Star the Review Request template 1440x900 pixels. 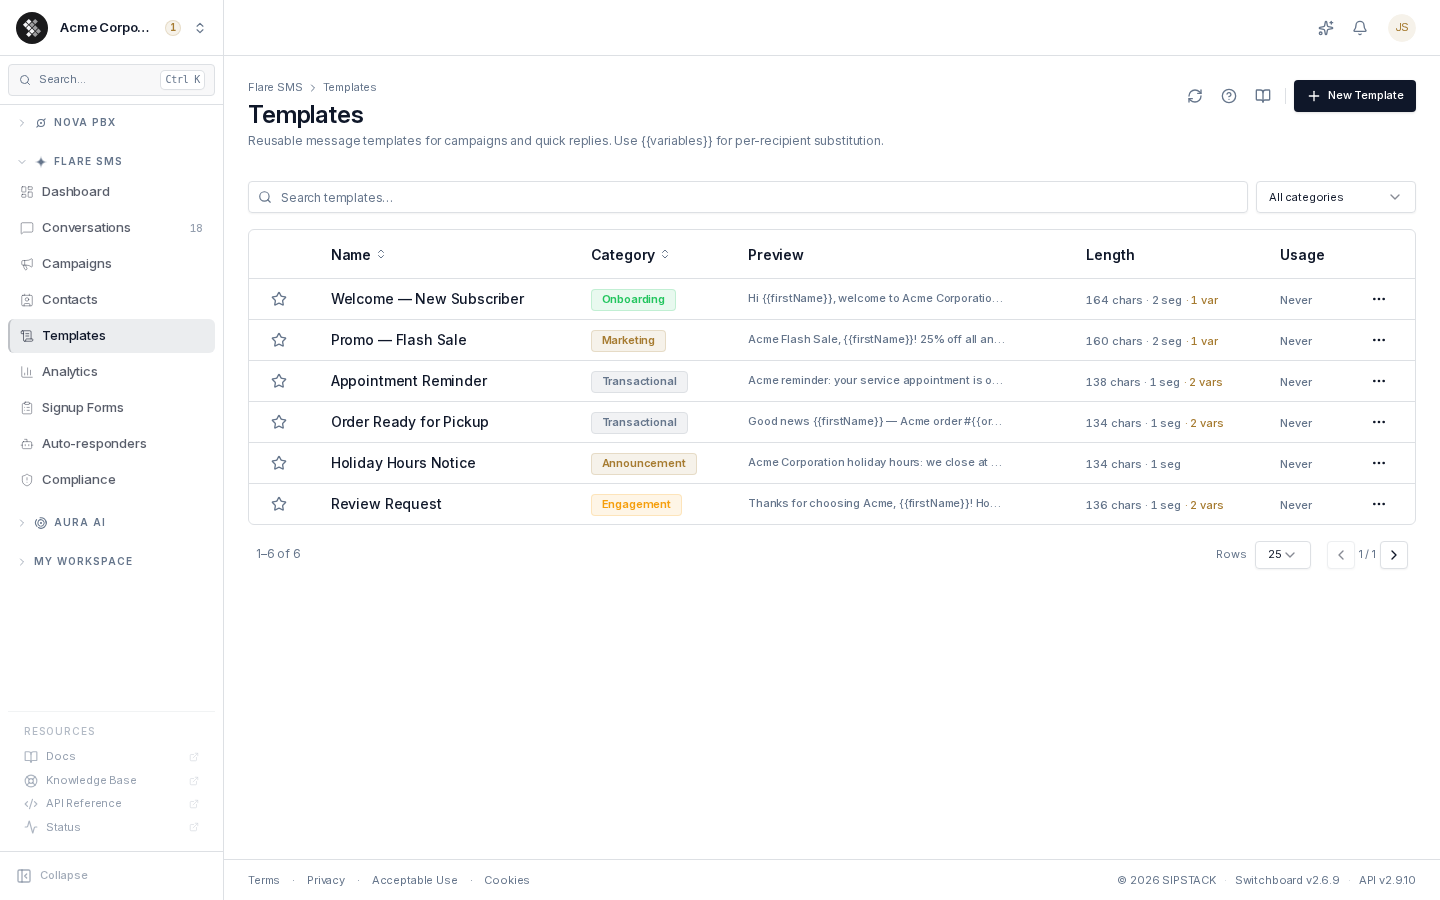279,504
